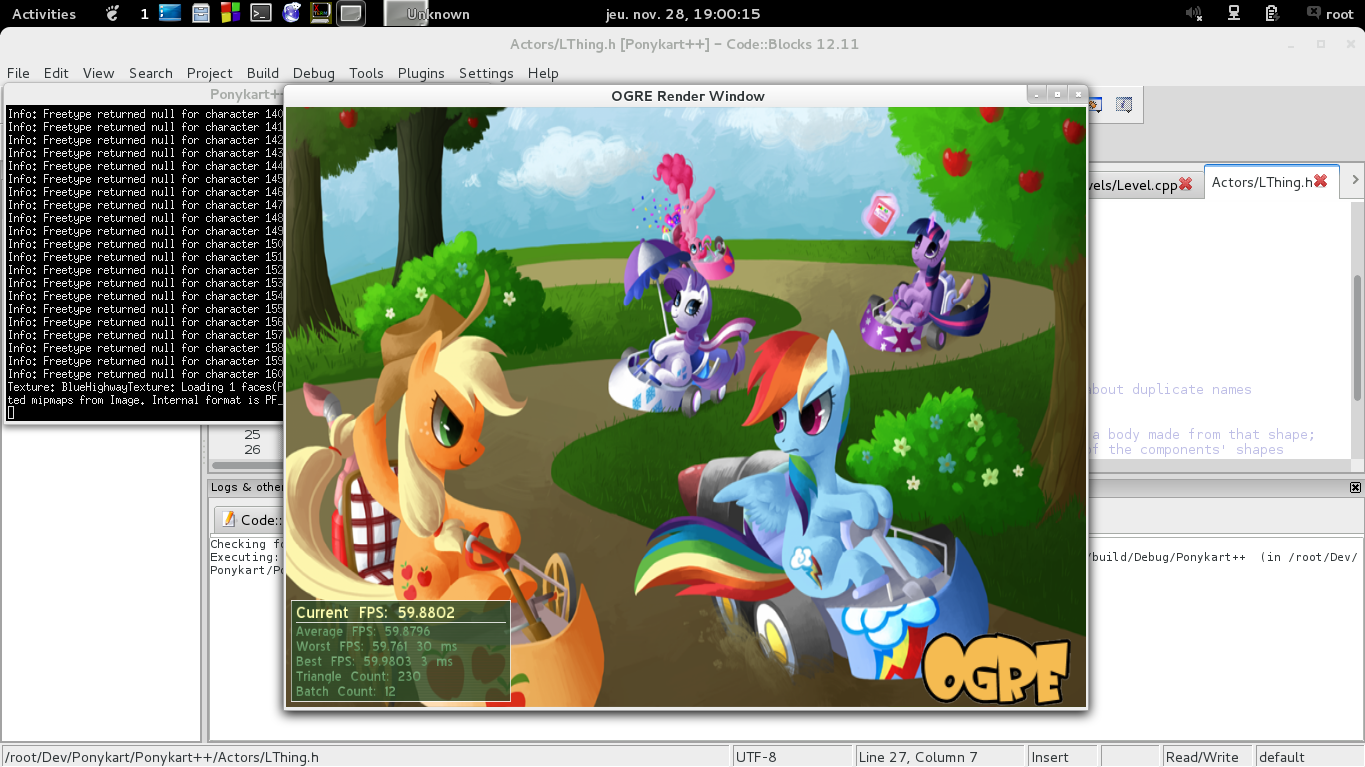Minimize the OGRE Render Window
The height and width of the screenshot is (767, 1365).
click(1037, 95)
